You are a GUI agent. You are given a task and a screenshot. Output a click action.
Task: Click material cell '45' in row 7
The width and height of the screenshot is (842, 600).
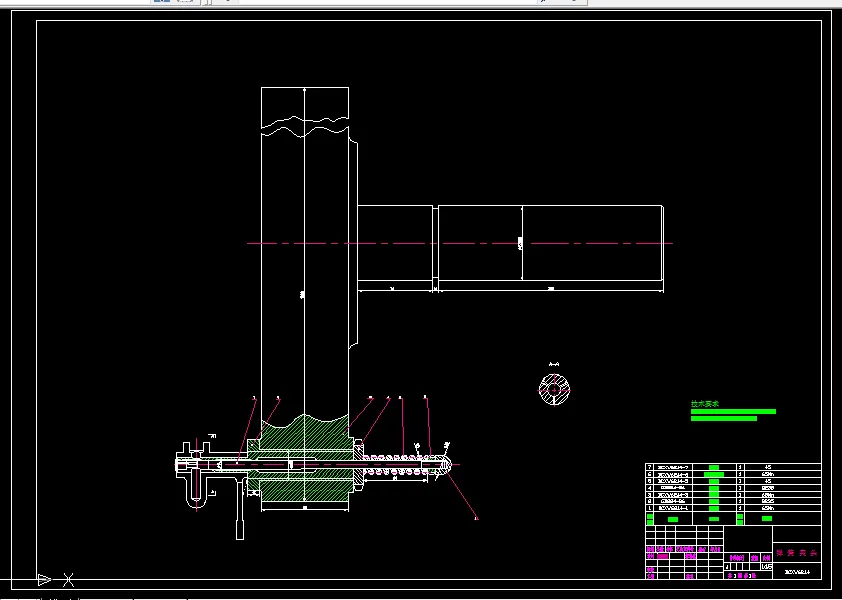coord(767,467)
